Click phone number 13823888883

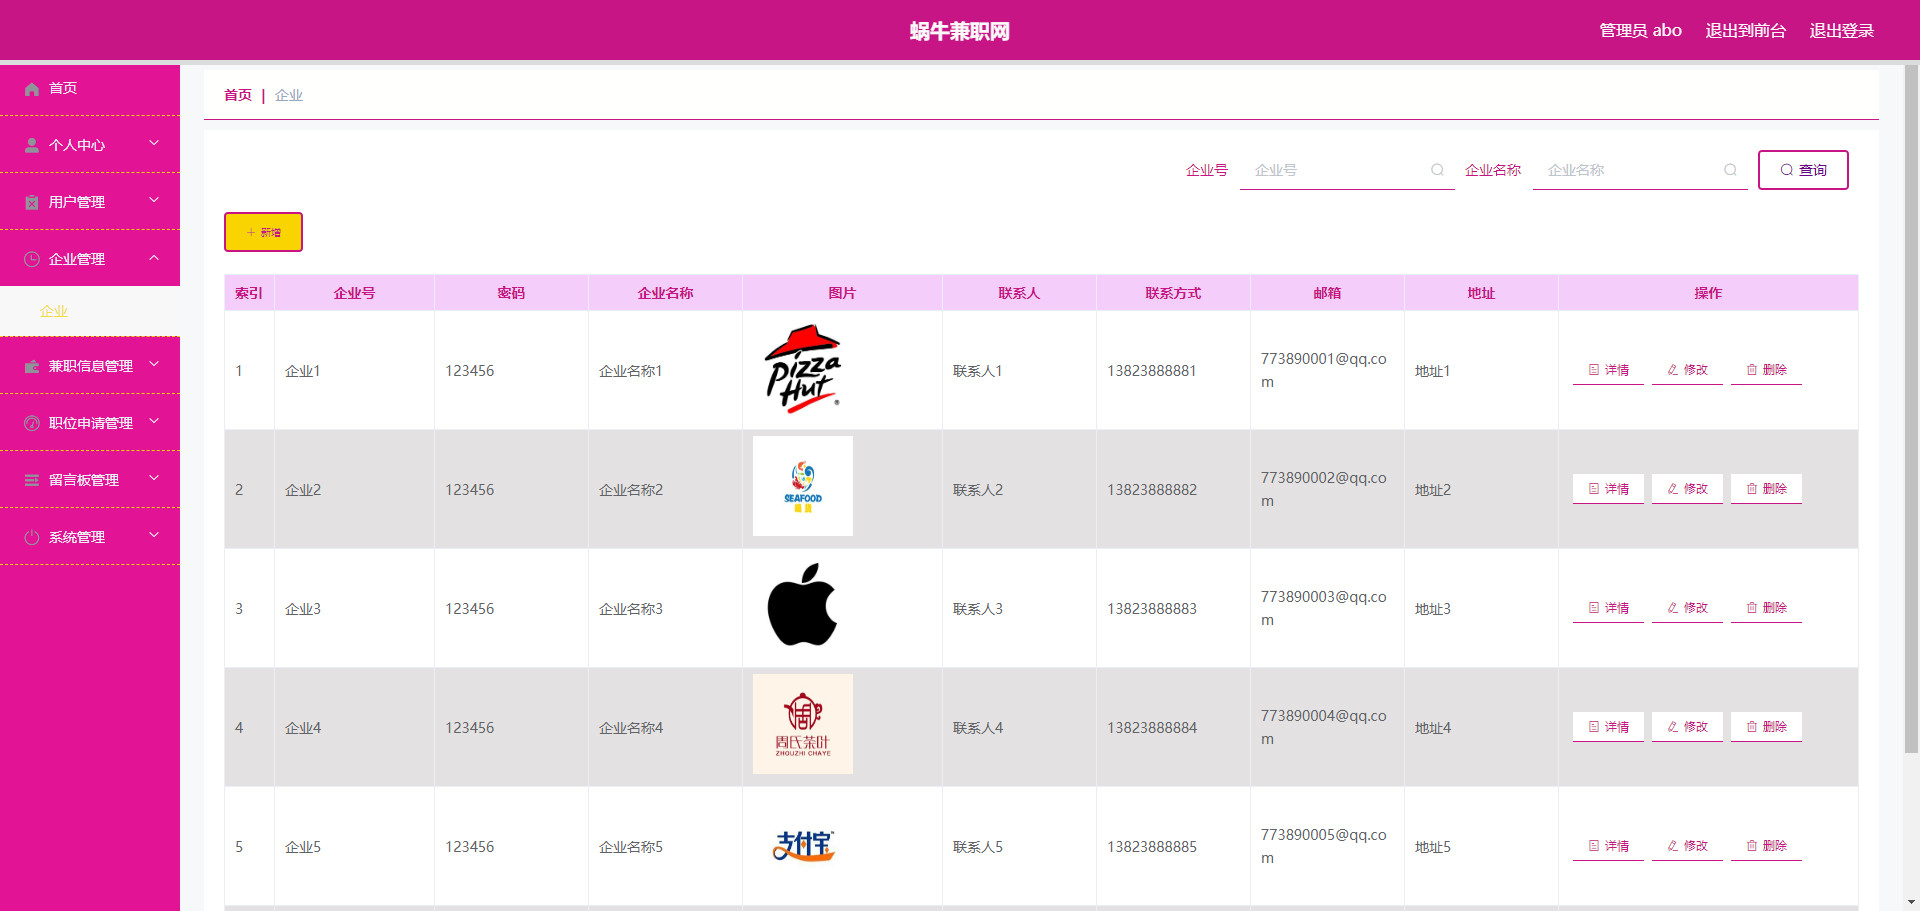(1151, 609)
